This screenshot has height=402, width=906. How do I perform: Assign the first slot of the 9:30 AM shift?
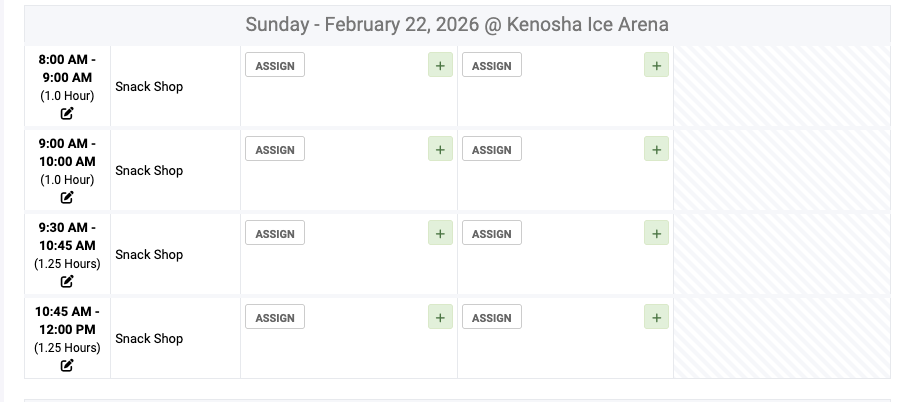[275, 234]
